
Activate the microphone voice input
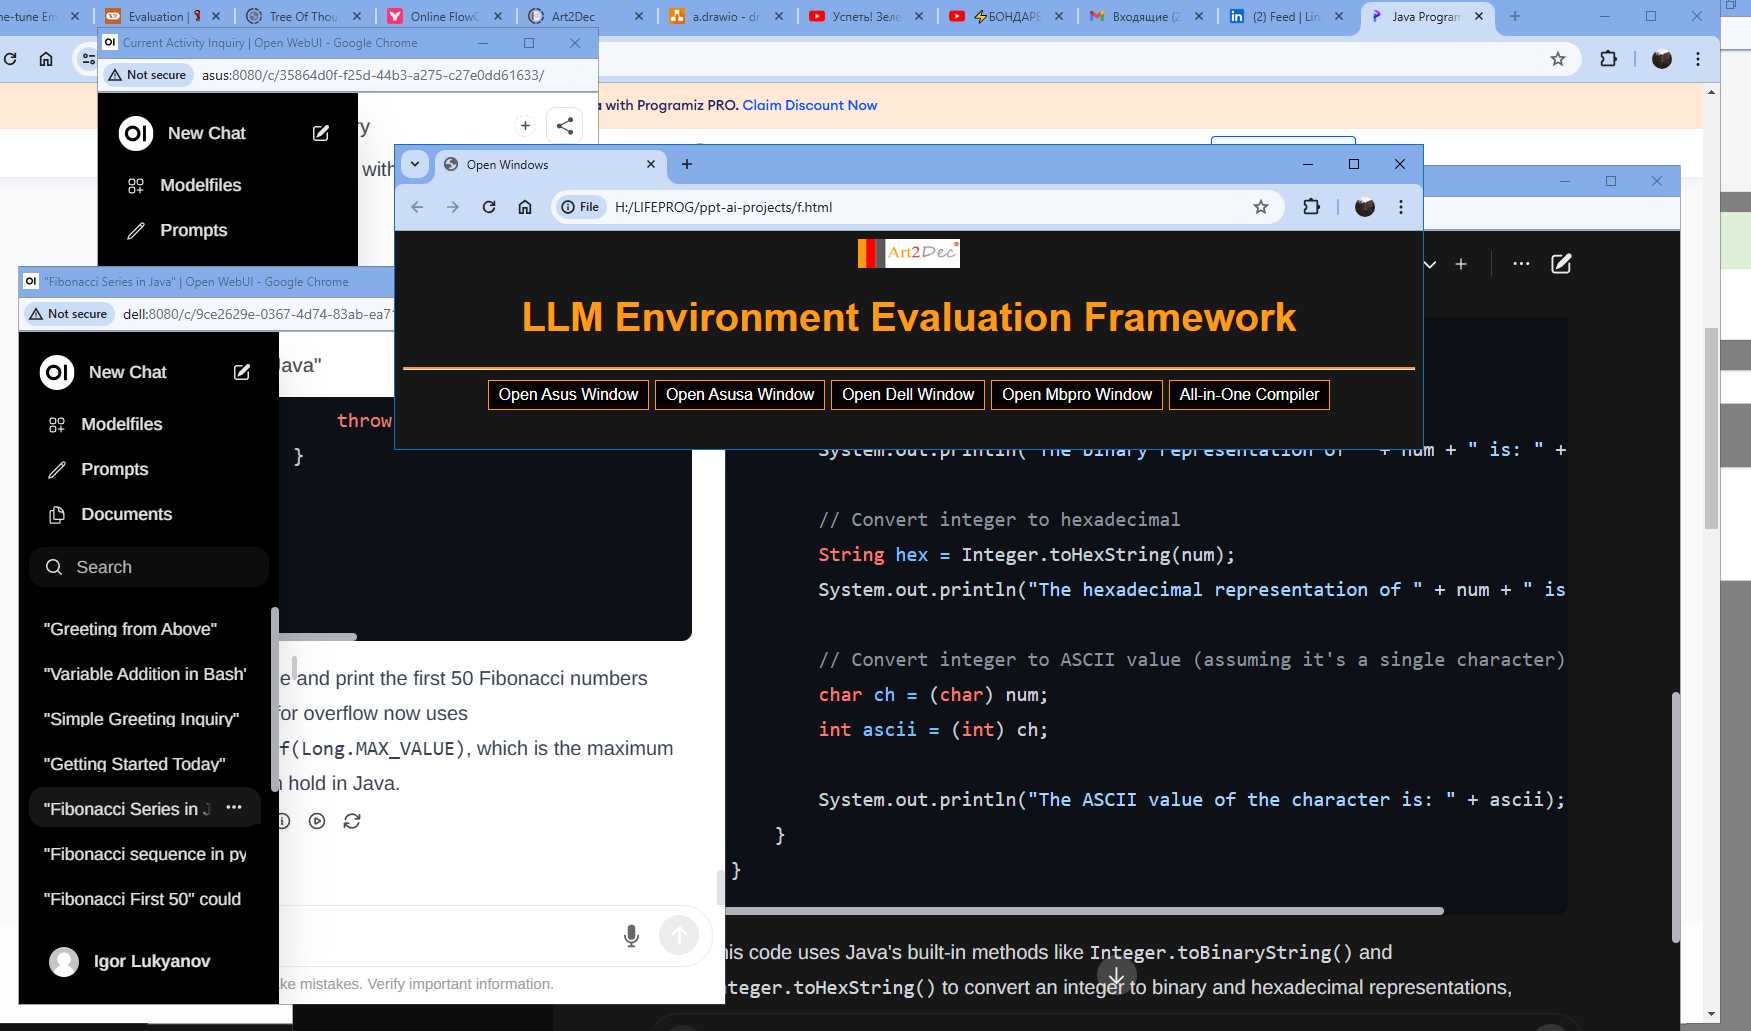coord(630,935)
